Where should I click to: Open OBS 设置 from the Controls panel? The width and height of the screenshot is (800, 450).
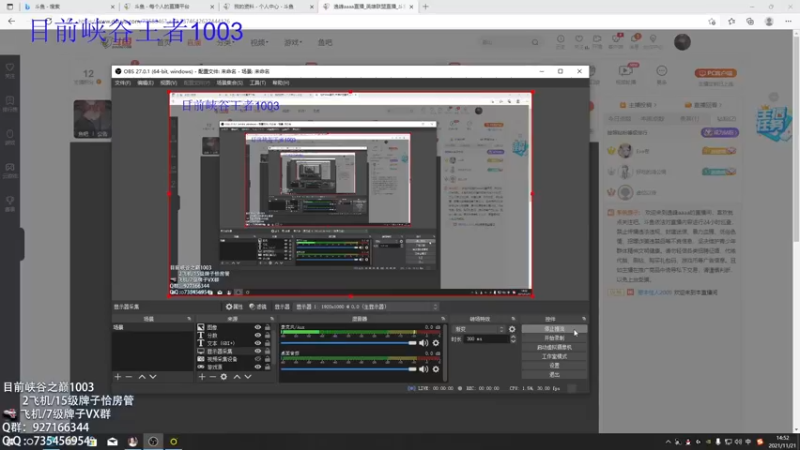pyautogui.click(x=554, y=366)
